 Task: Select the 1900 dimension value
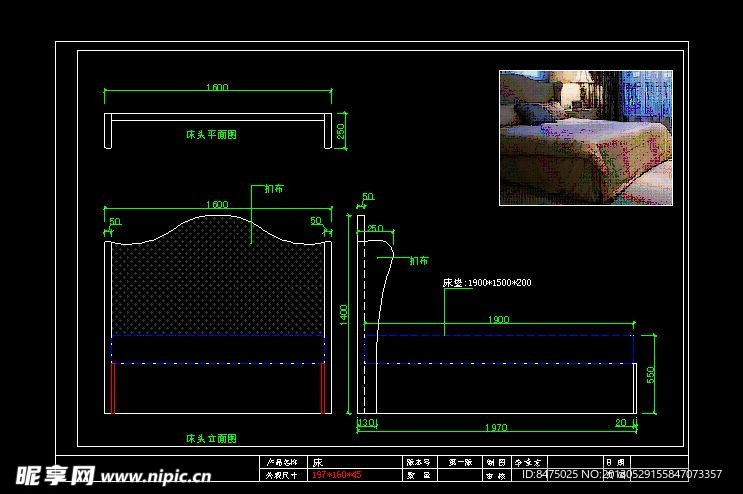pyautogui.click(x=498, y=320)
